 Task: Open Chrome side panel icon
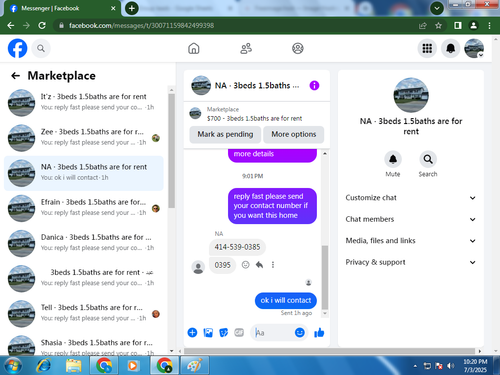pos(458,25)
